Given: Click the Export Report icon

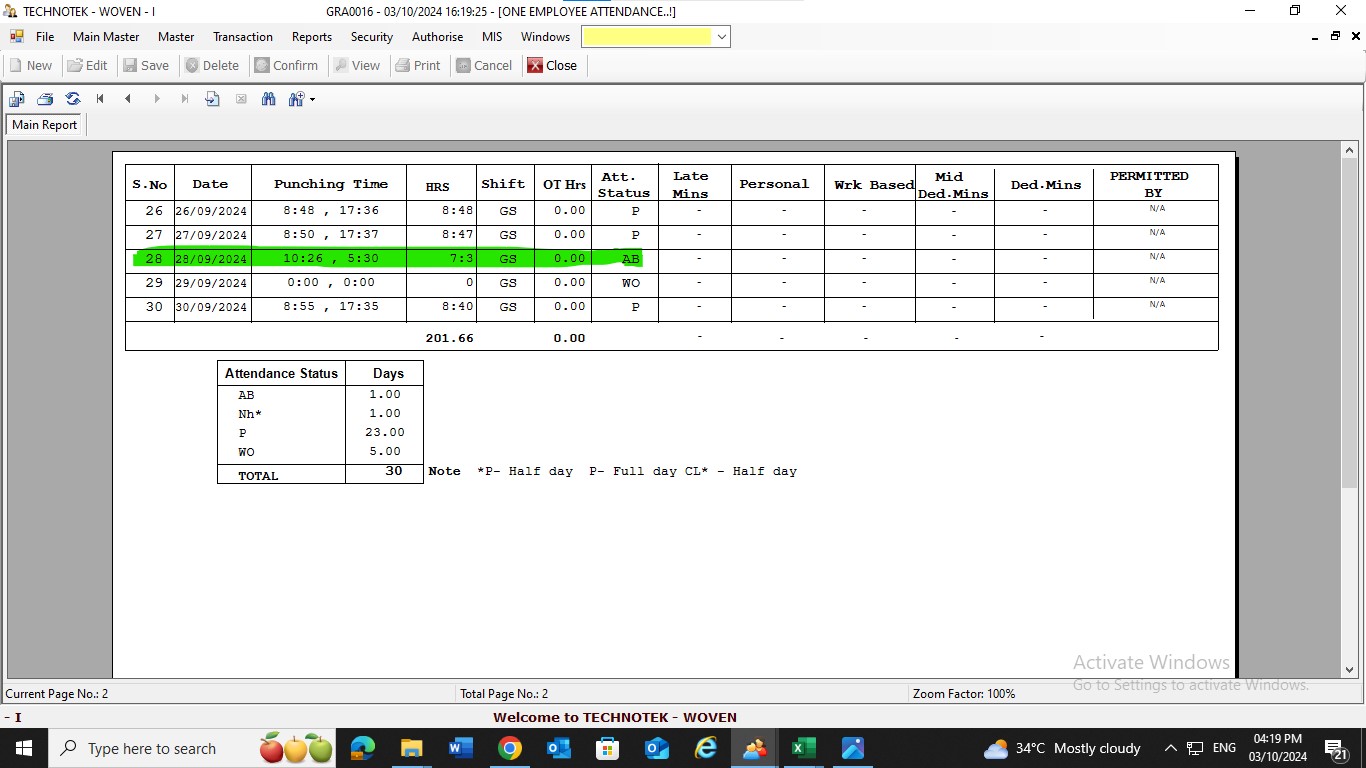Looking at the screenshot, I should pyautogui.click(x=17, y=99).
